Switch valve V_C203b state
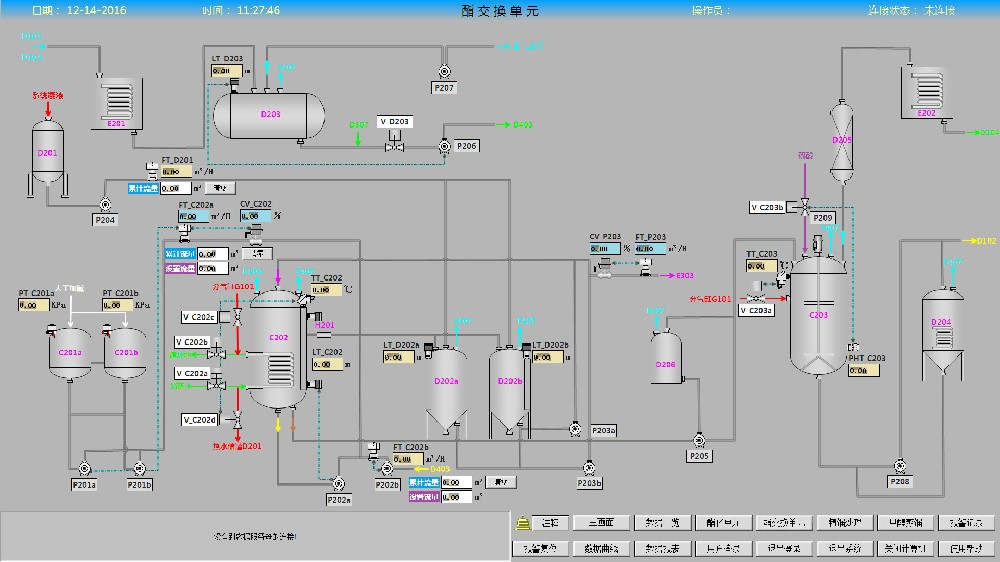 pos(803,207)
